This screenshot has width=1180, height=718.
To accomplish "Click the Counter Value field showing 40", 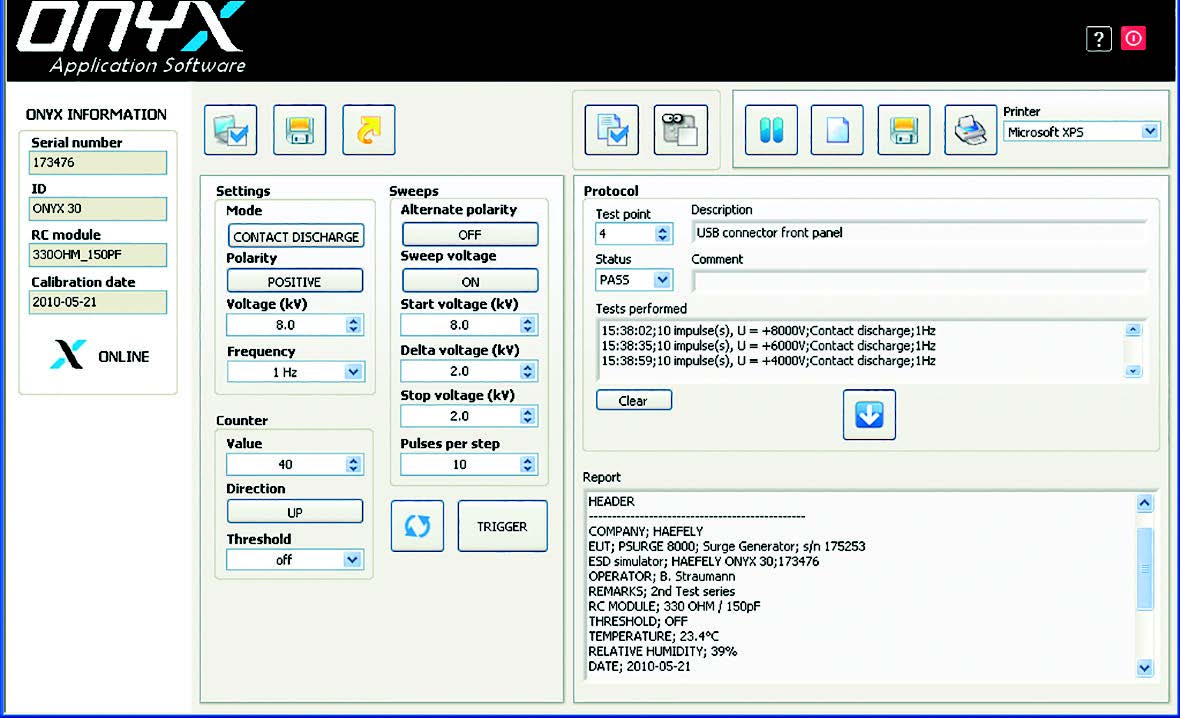I will click(x=286, y=464).
